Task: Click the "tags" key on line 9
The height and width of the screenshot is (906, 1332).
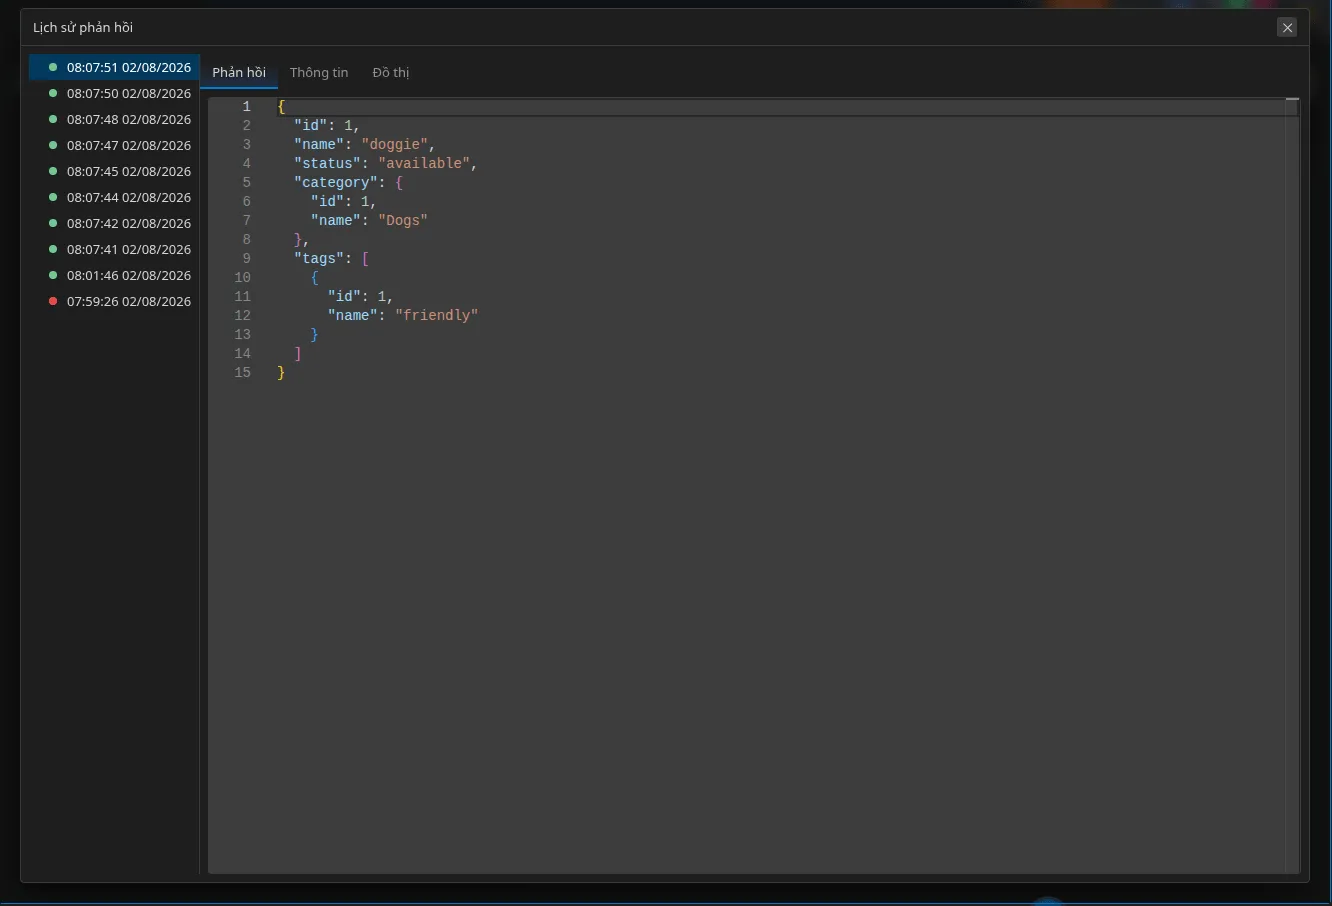Action: click(x=319, y=258)
